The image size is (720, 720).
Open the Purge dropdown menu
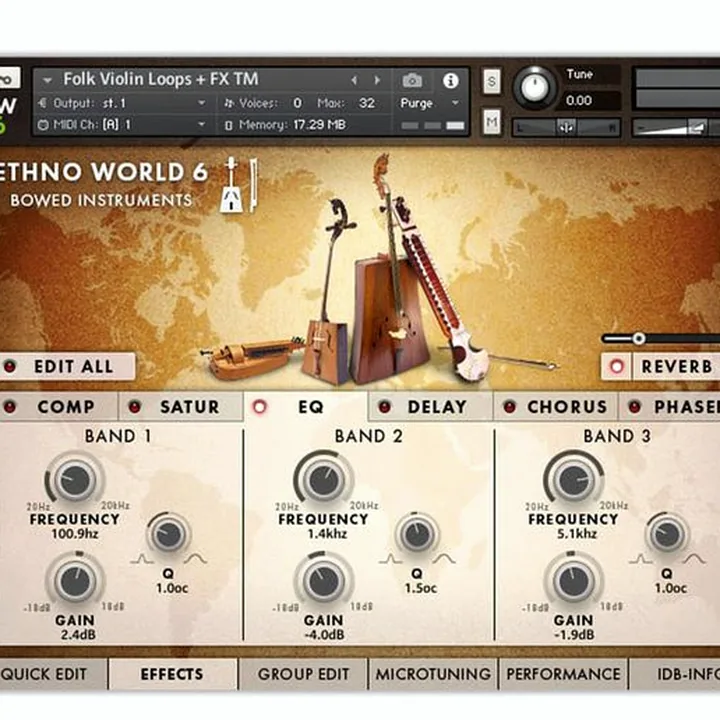click(x=456, y=103)
